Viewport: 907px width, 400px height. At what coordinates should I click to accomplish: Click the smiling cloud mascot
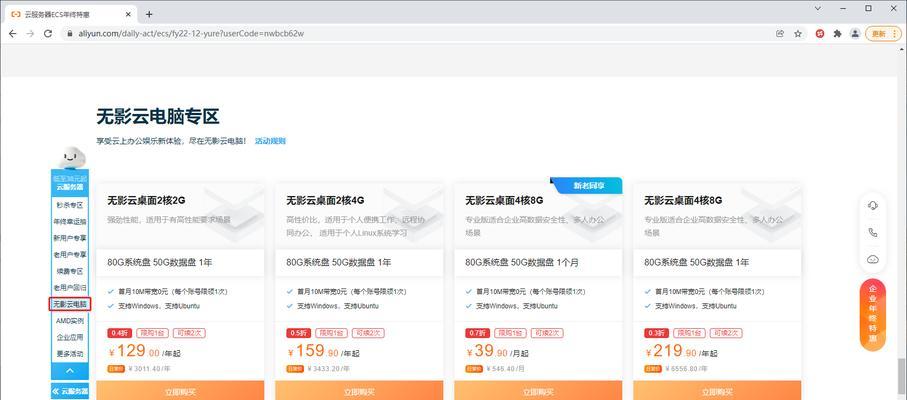(x=72, y=157)
